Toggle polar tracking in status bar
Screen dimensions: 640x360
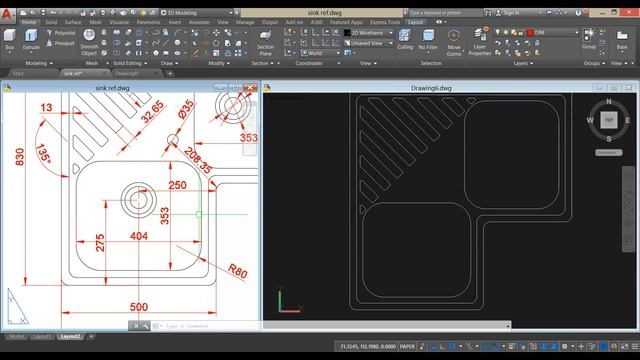[x=452, y=347]
